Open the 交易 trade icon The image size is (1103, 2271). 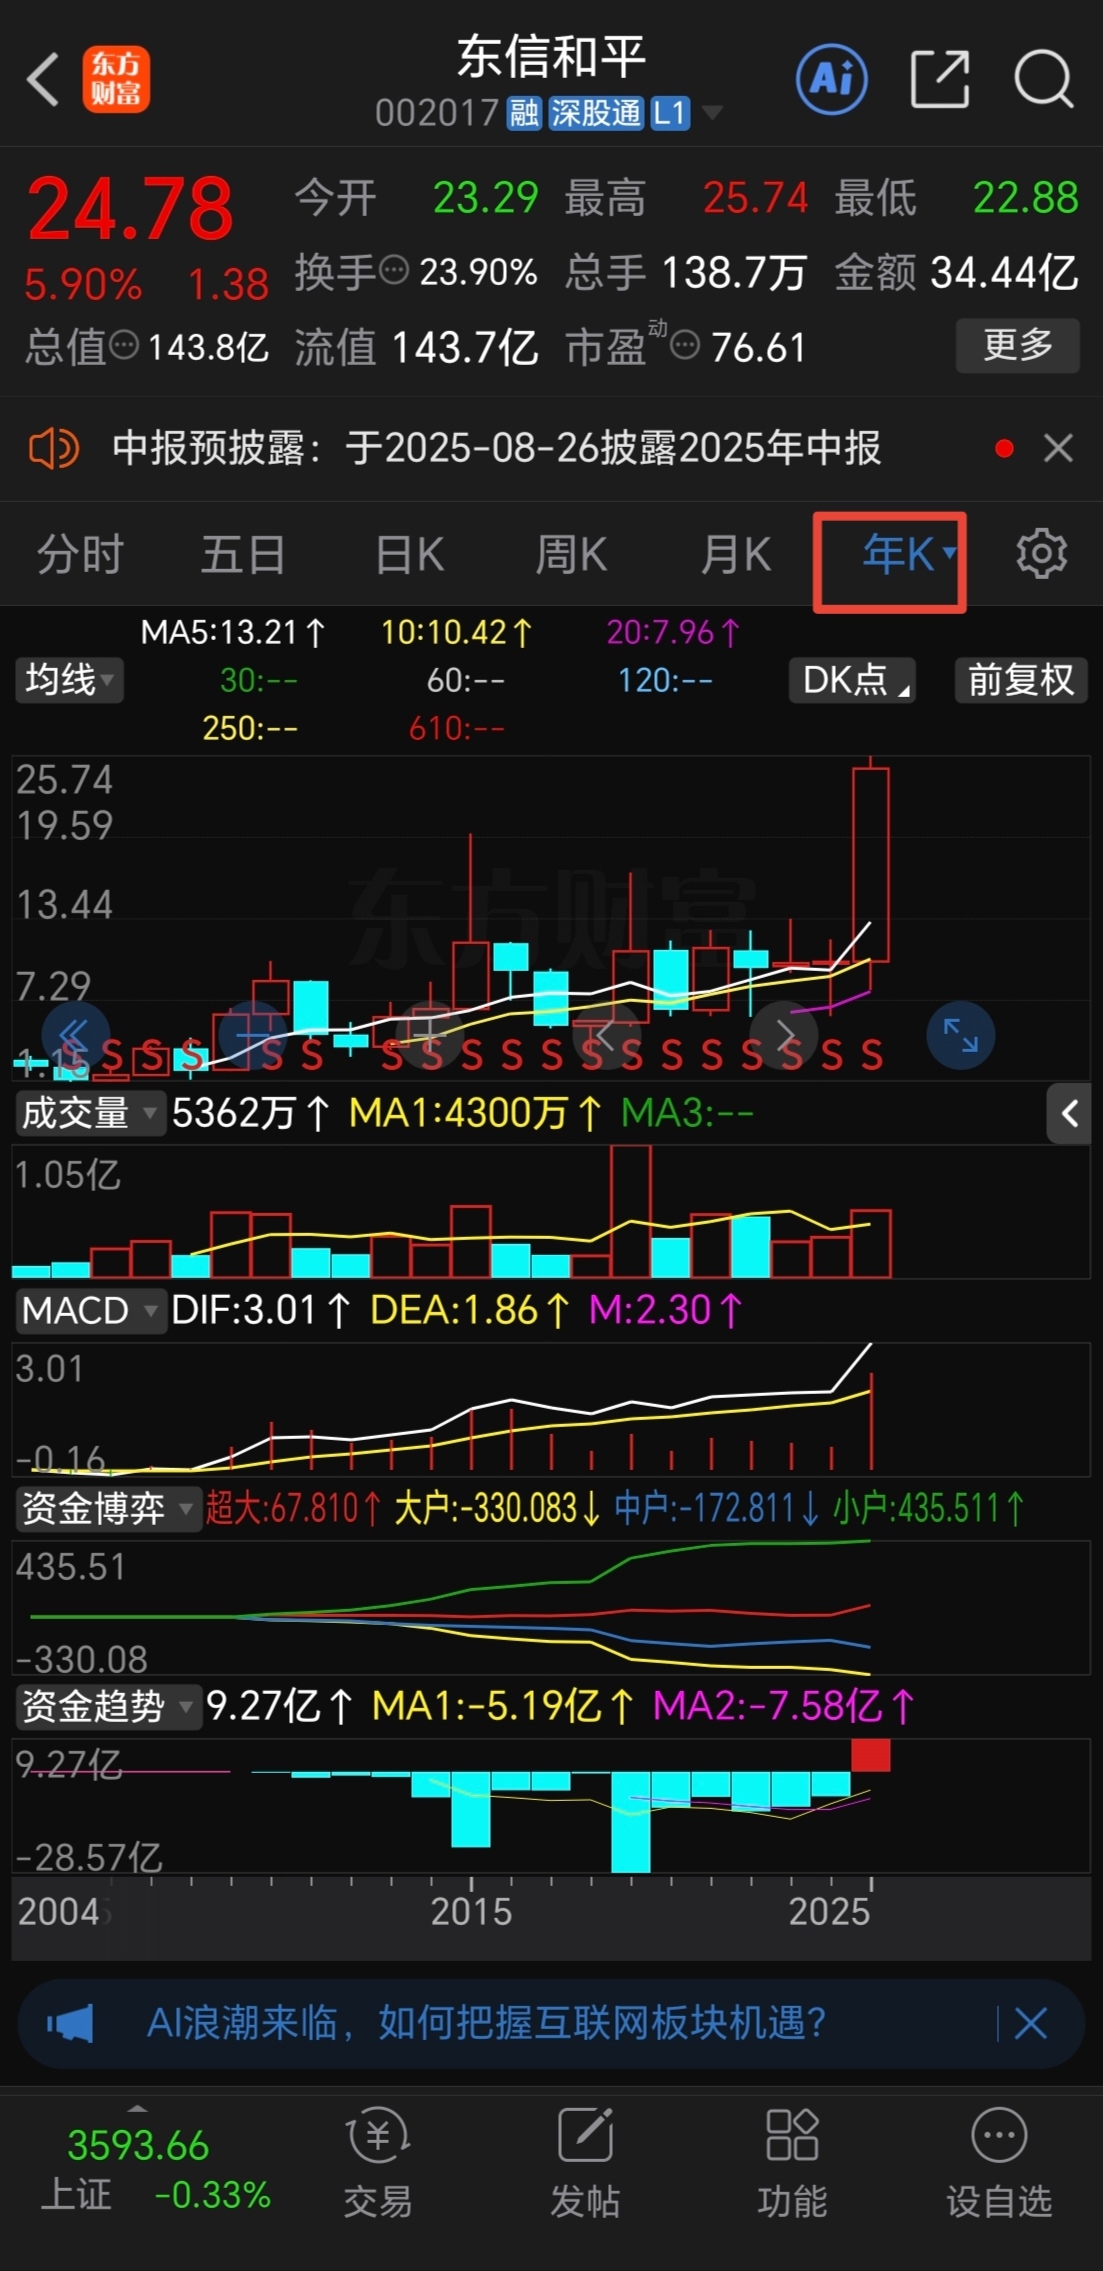(x=378, y=2161)
